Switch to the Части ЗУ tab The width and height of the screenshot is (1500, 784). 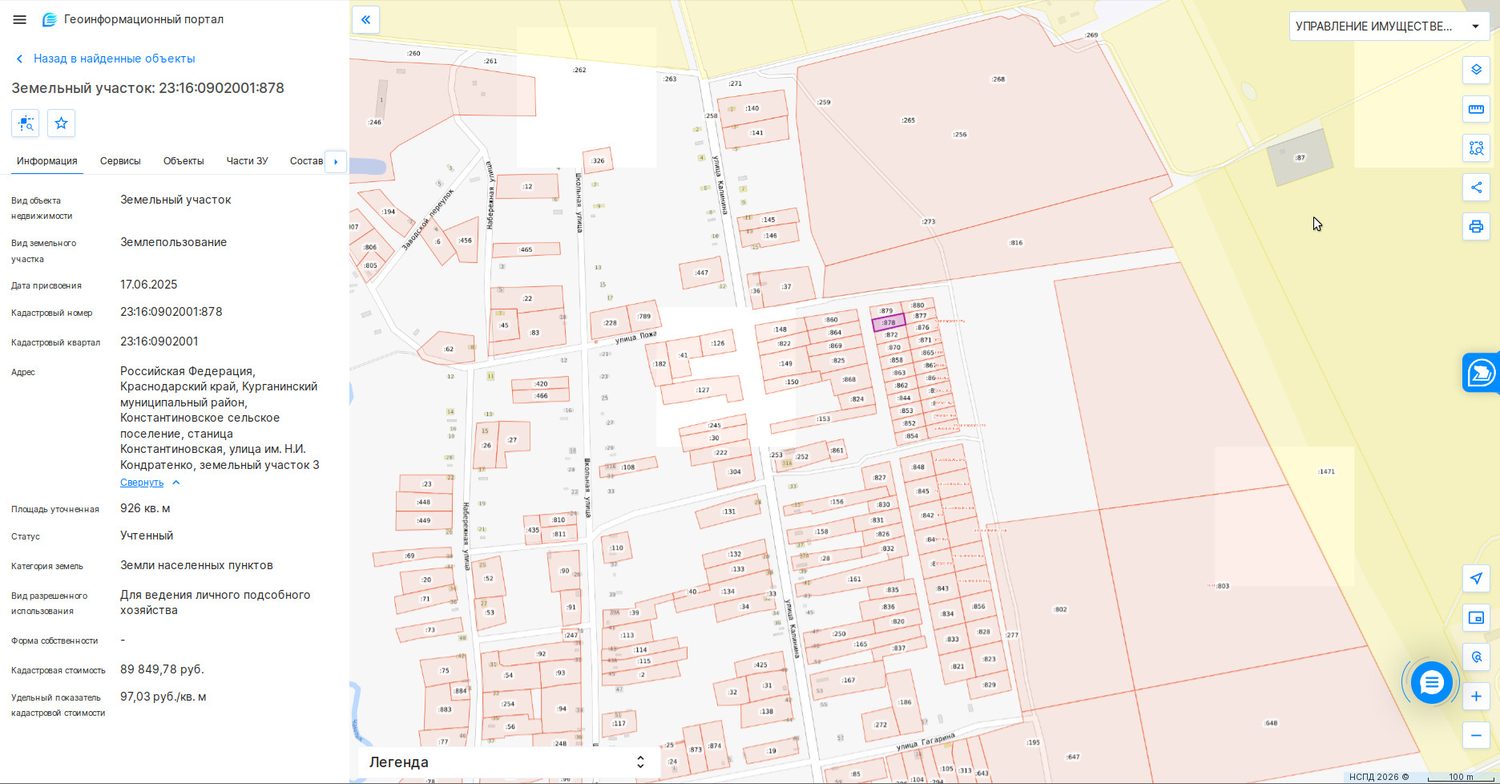click(x=247, y=161)
